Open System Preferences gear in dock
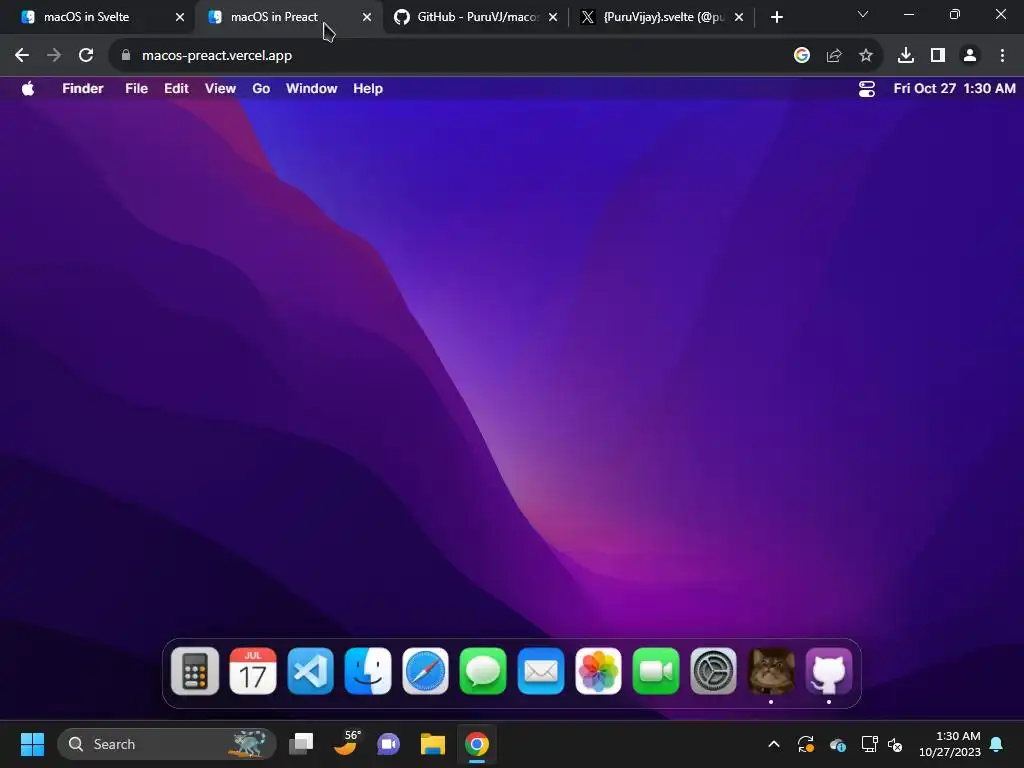Image resolution: width=1024 pixels, height=768 pixels. click(x=713, y=671)
